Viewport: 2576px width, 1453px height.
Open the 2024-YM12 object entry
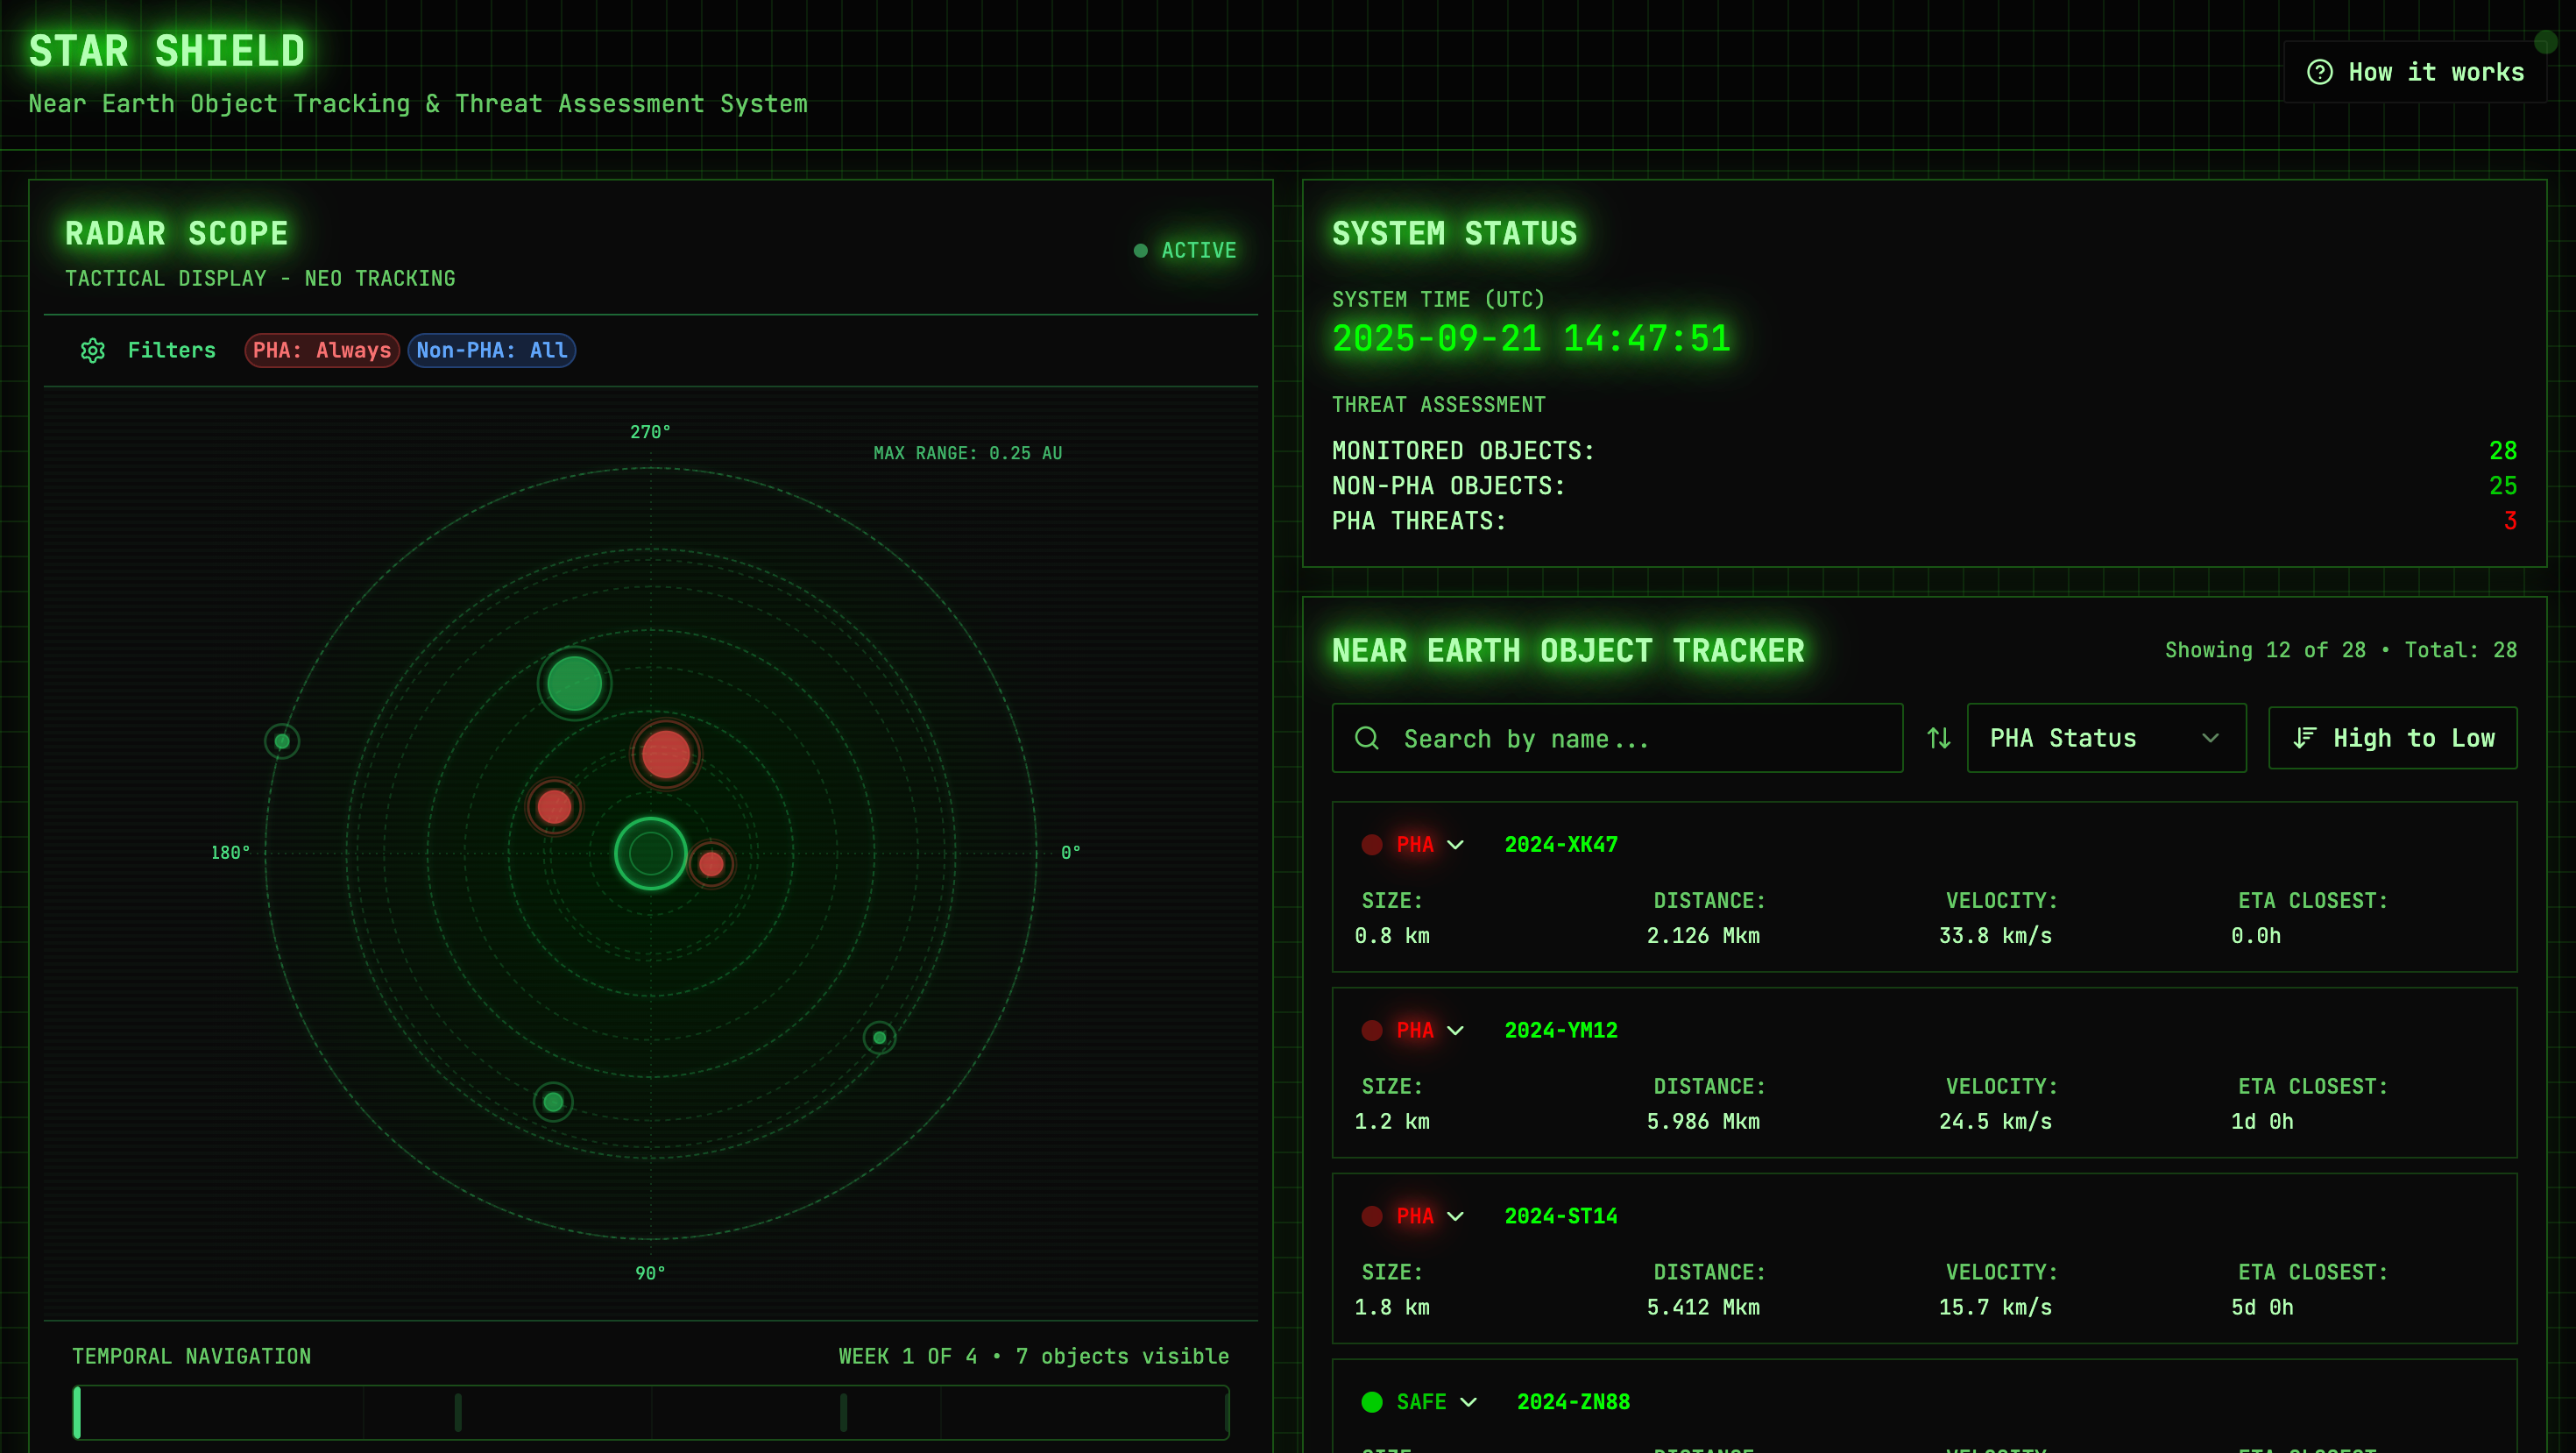point(1560,1030)
